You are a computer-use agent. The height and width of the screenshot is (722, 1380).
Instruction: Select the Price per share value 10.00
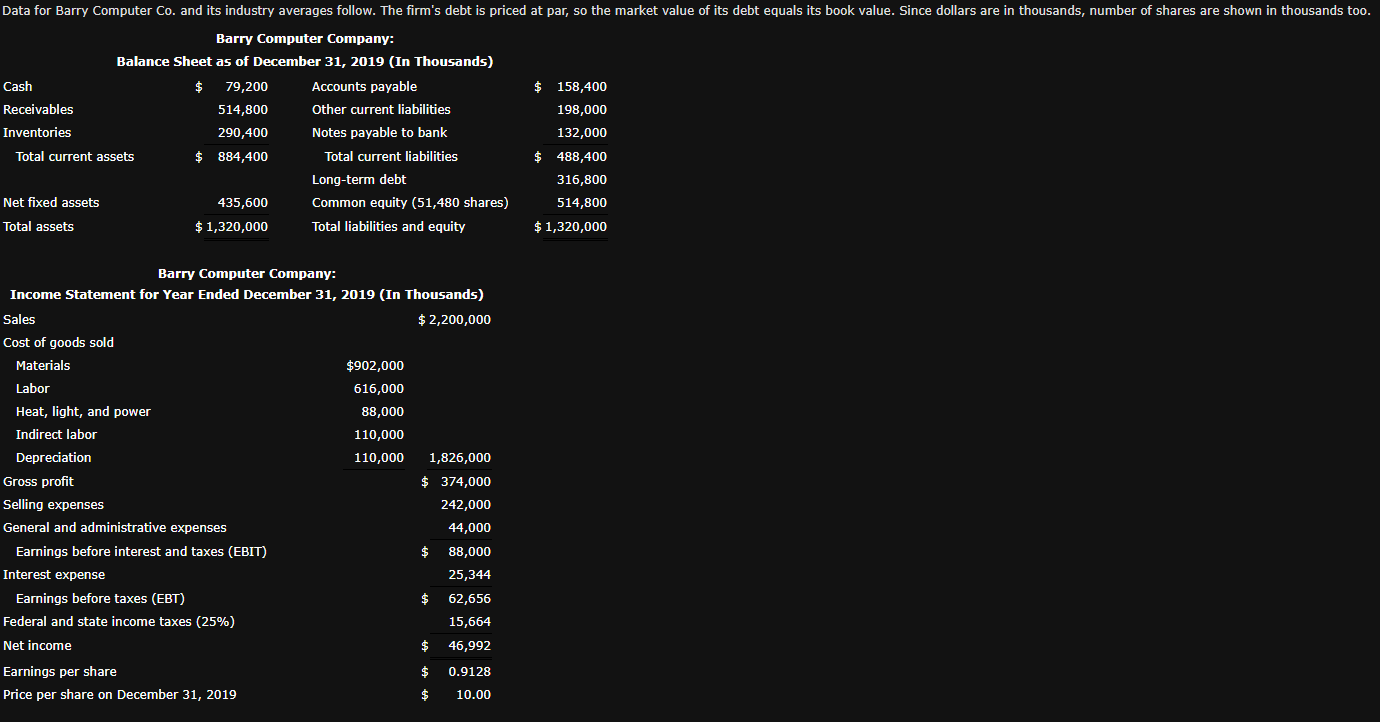click(x=473, y=695)
